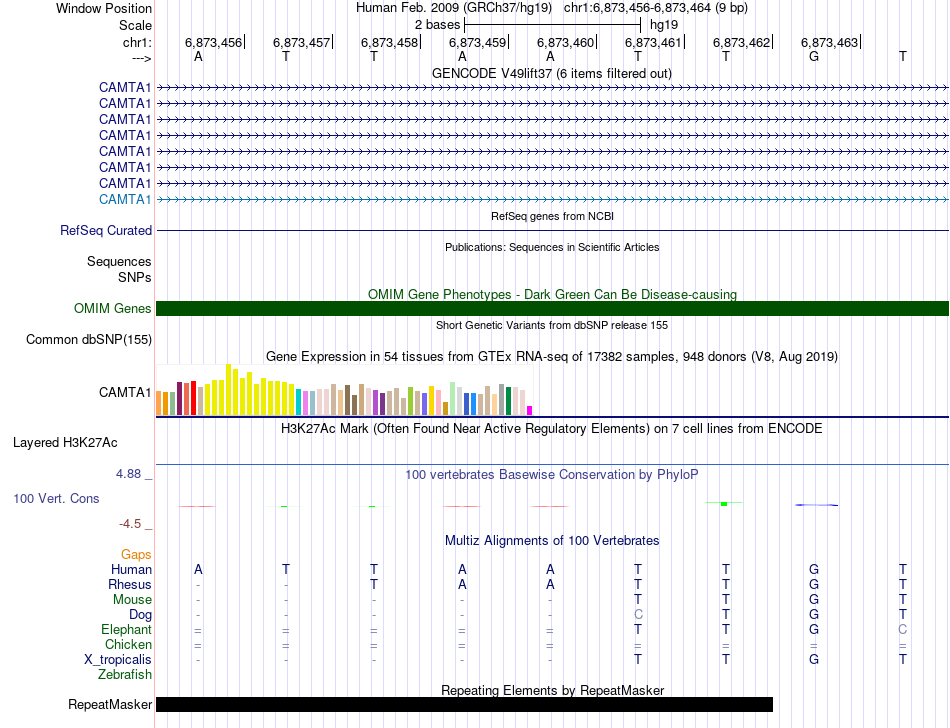The image size is (950, 728).
Task: Open the RefSeq Curated track label
Action: (105, 231)
